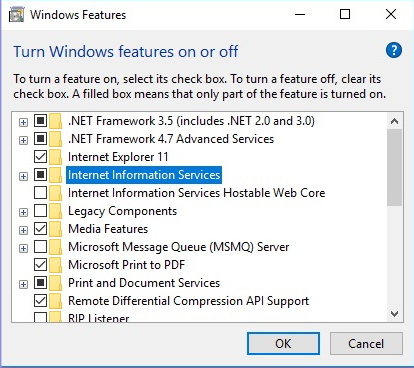Click the folder icon beside Internet Information Services

pyautogui.click(x=55, y=175)
